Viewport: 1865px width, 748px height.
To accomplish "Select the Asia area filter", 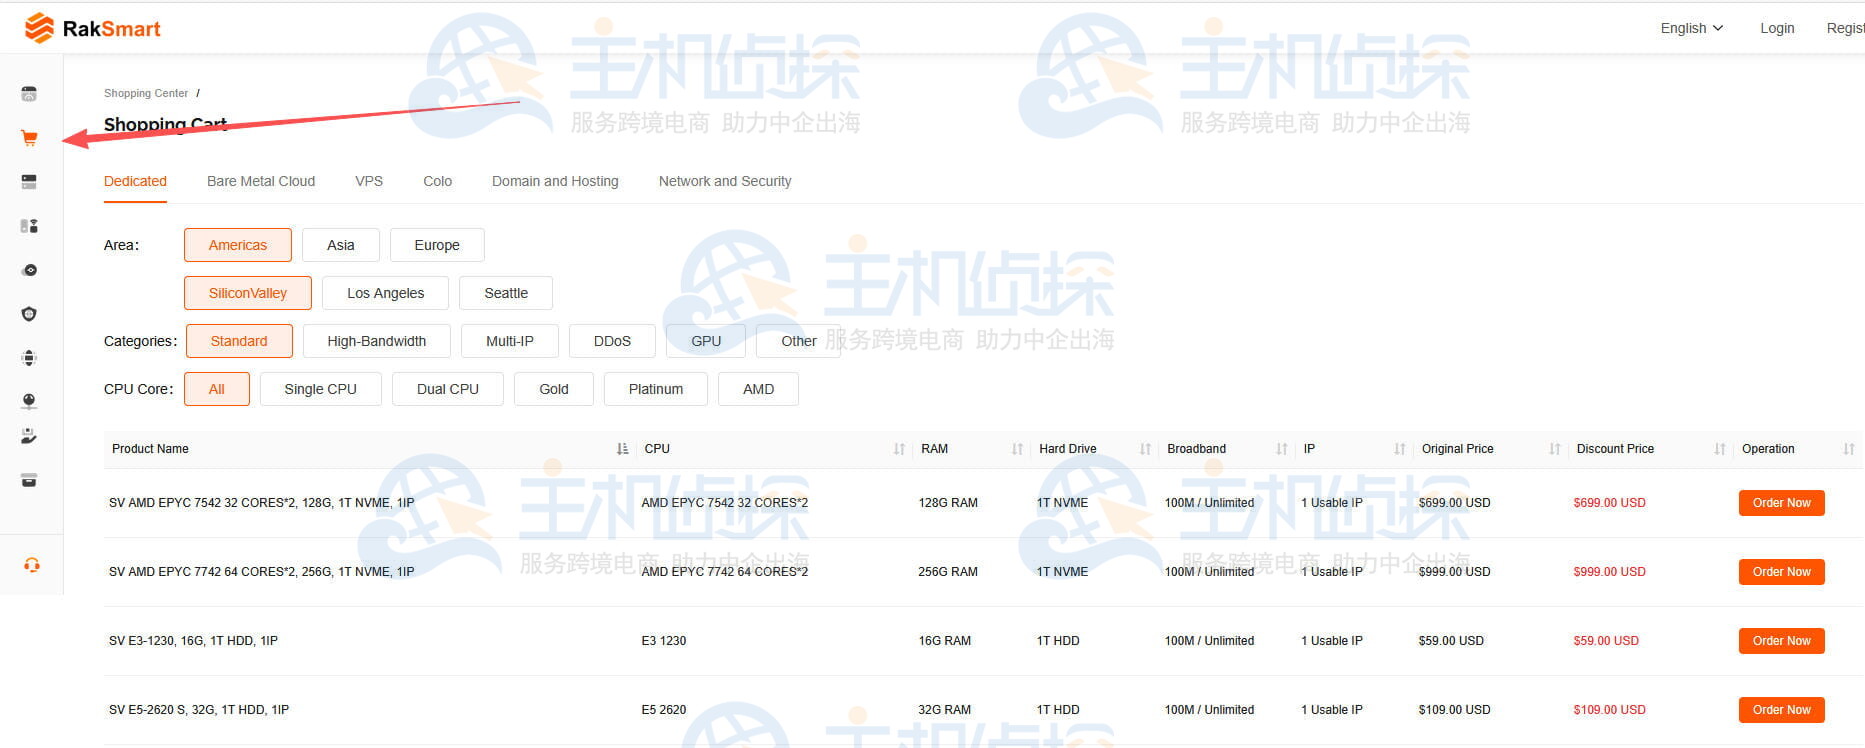I will [x=341, y=245].
